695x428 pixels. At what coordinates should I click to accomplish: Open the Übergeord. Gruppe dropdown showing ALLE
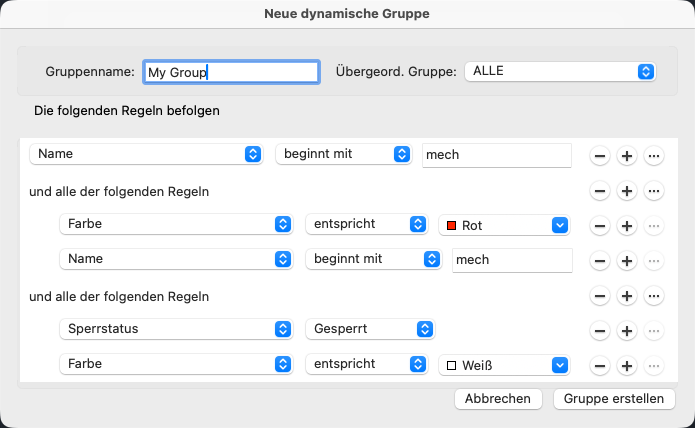(560, 71)
